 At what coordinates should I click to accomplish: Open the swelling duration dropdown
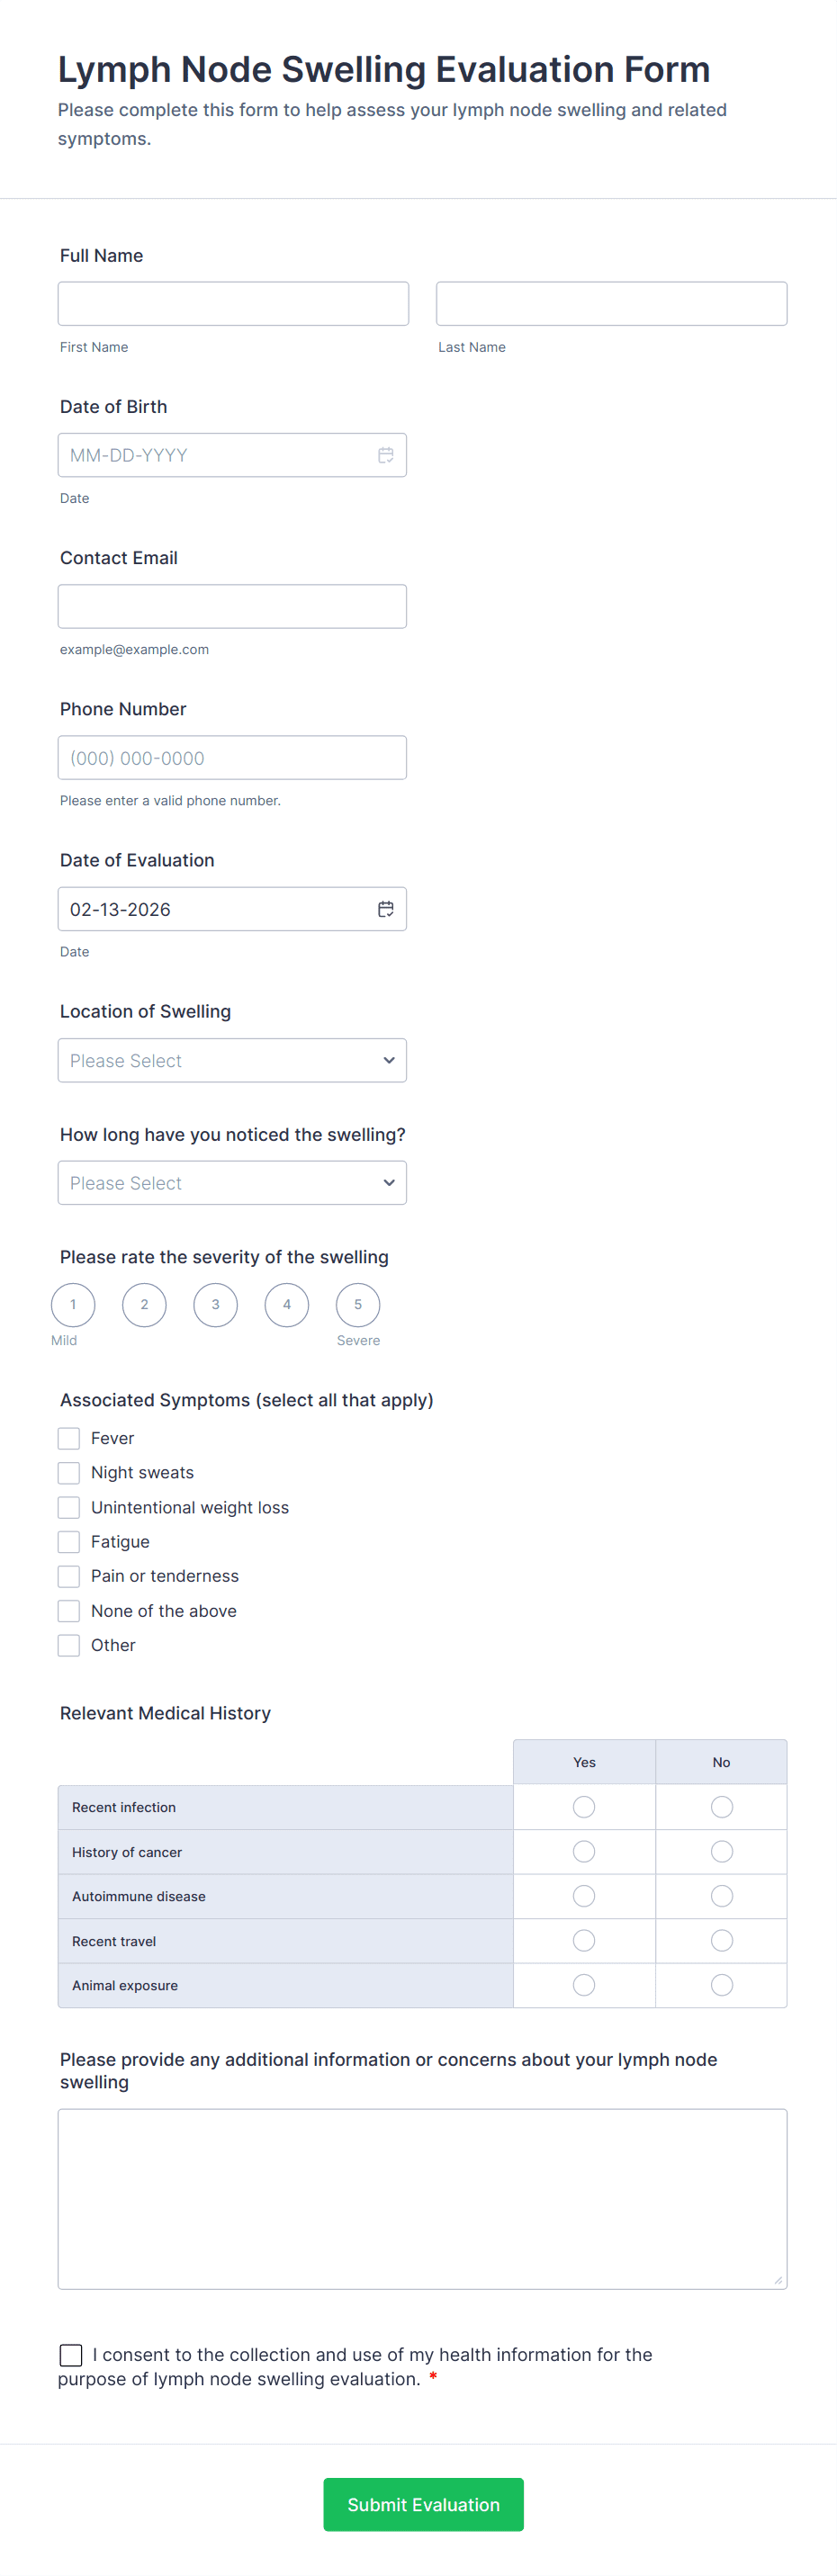(x=232, y=1183)
